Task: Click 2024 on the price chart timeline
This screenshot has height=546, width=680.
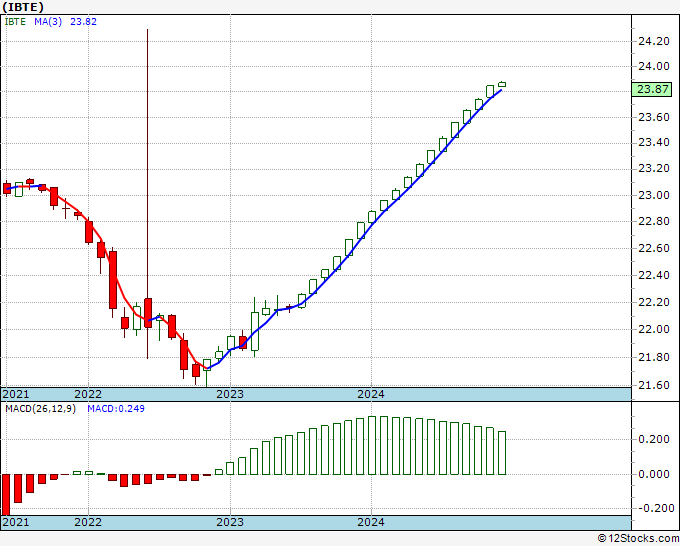Action: coord(371,394)
